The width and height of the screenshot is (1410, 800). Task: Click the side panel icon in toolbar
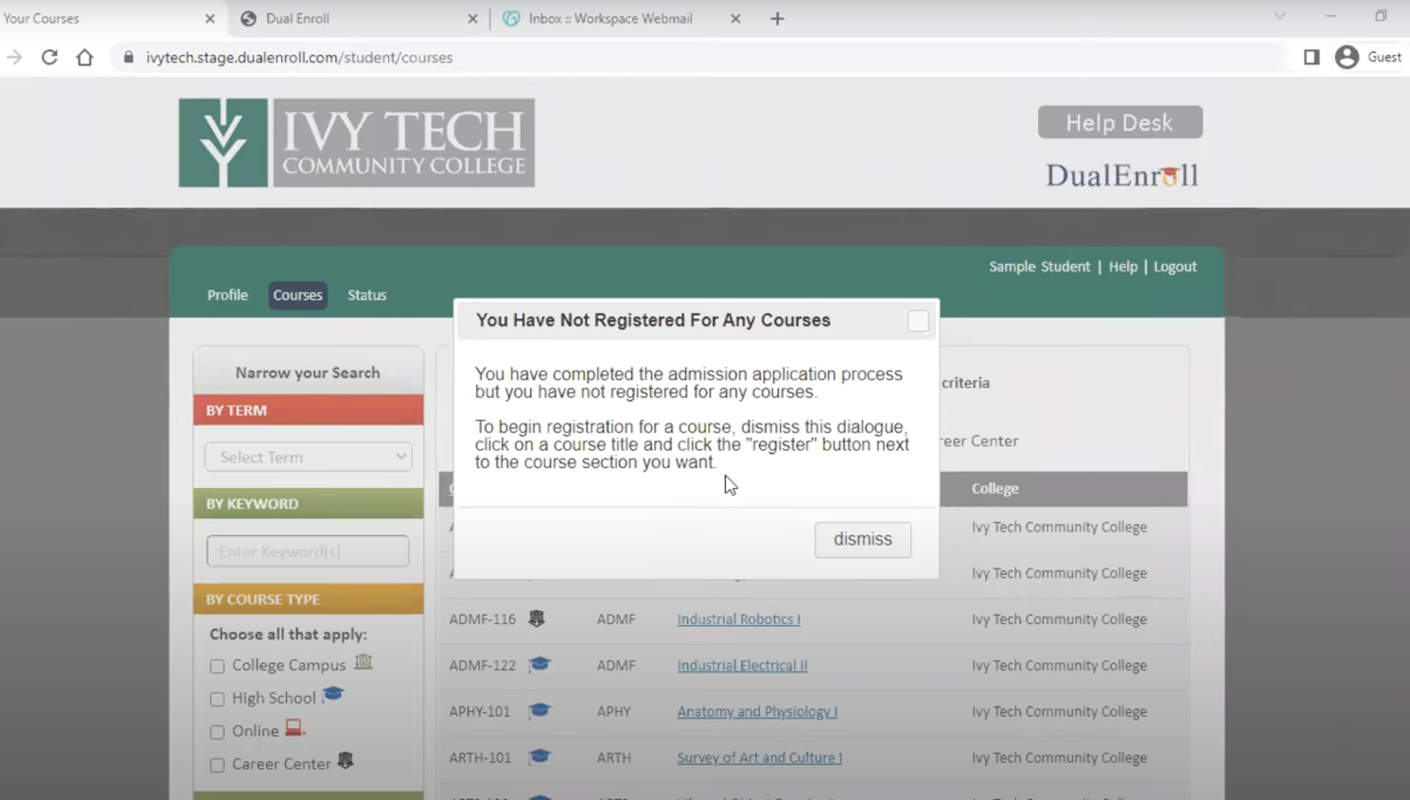(1311, 57)
